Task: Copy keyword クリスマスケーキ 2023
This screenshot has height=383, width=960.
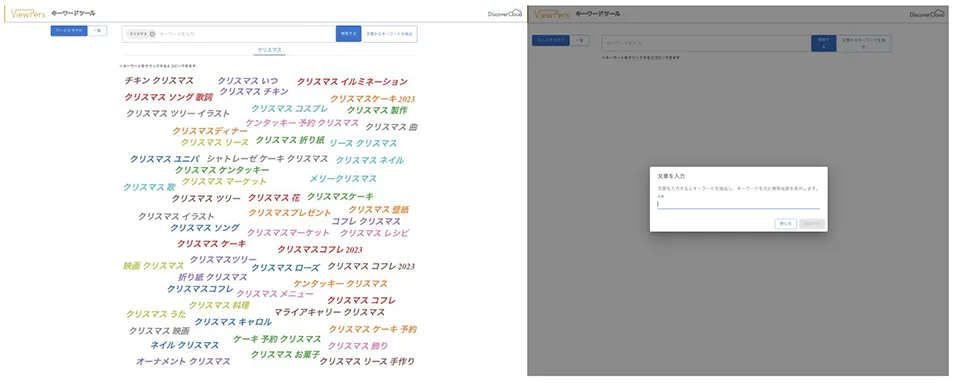Action: pyautogui.click(x=373, y=99)
